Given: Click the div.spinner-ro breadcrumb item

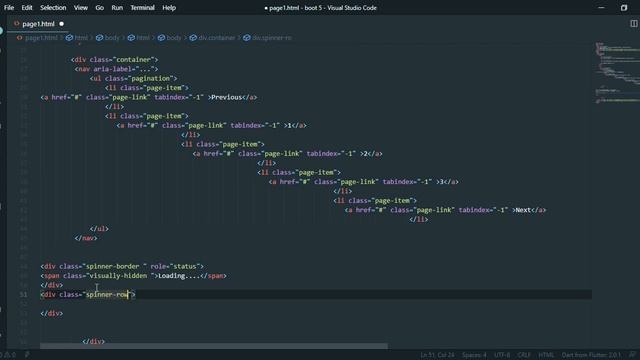Looking at the screenshot, I should (x=272, y=38).
